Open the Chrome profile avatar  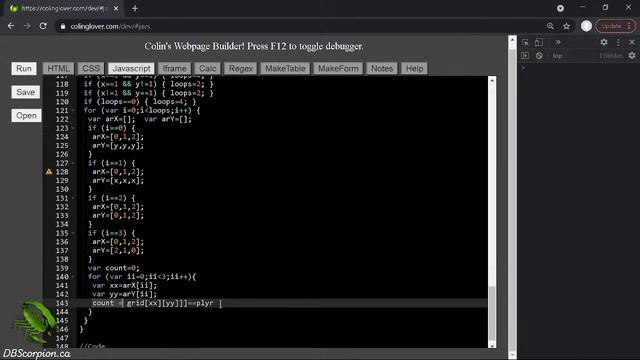pos(586,26)
